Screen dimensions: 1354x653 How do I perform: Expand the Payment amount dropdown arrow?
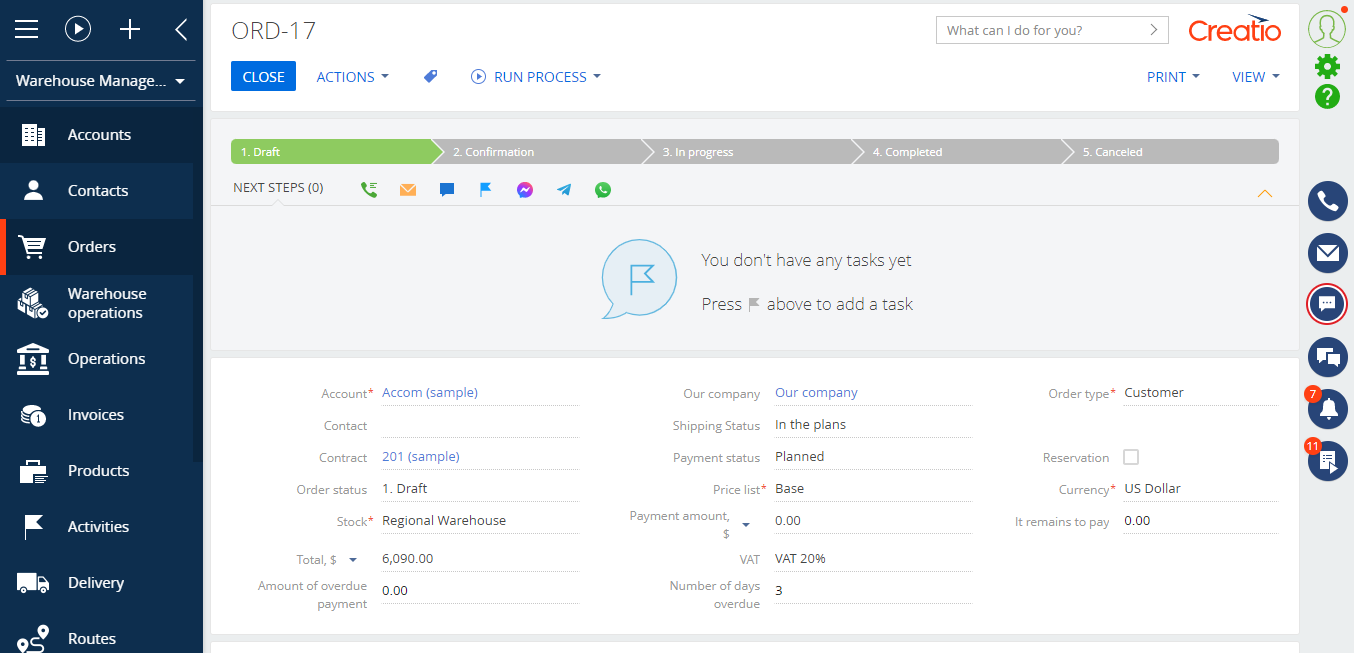[744, 523]
